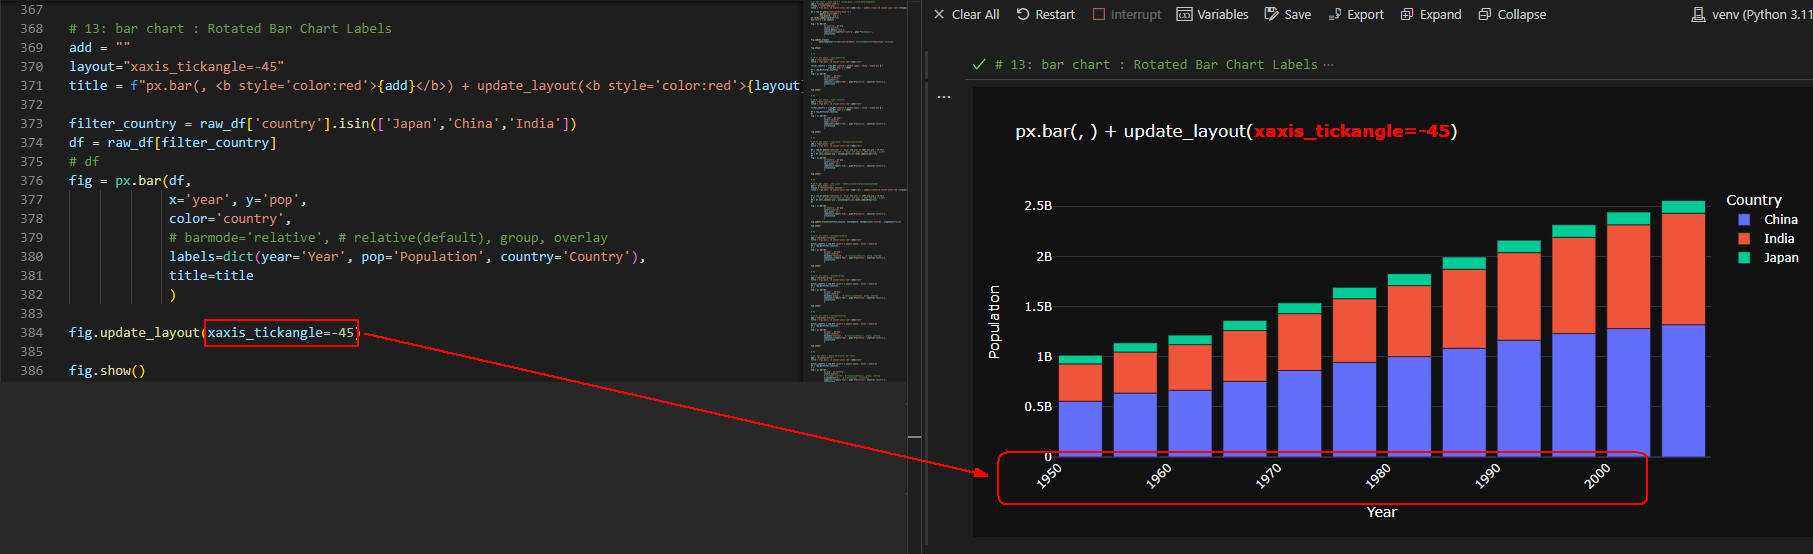Click the "x='year', y='pop'," code line
The width and height of the screenshot is (1813, 554).
pyautogui.click(x=238, y=200)
